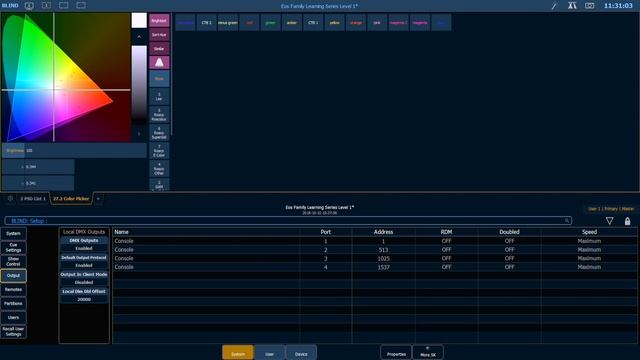Screen dimensions: 640x360
Task: Click address 1025 for Console port 3
Action: click(x=383, y=258)
